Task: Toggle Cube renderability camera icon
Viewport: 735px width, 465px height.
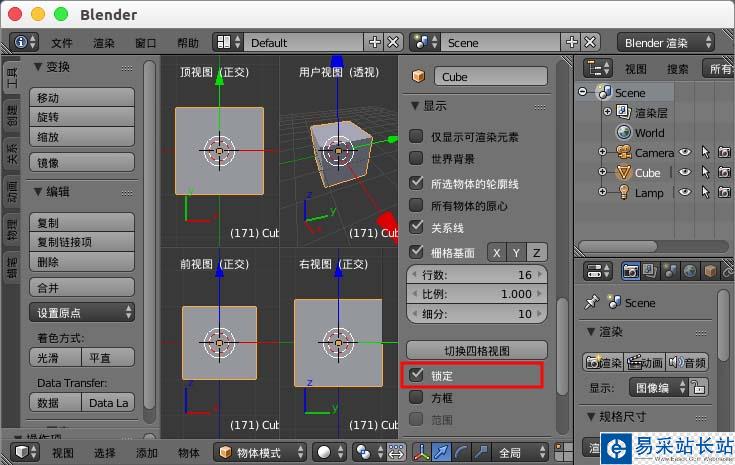Action: [724, 172]
